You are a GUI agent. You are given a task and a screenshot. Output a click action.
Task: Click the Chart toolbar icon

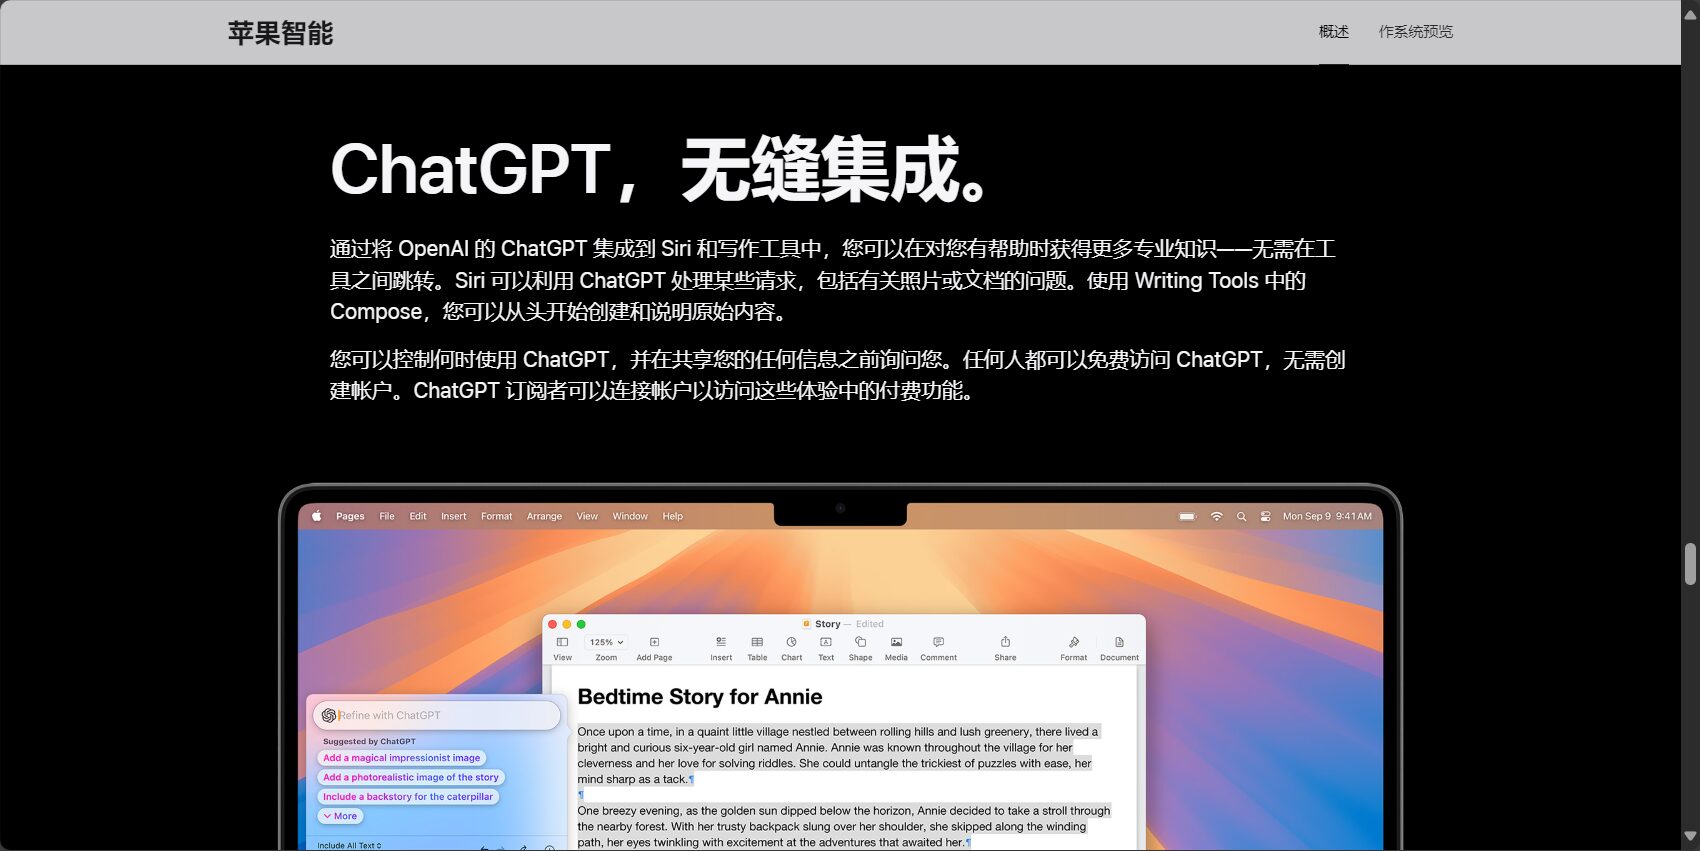(x=791, y=642)
